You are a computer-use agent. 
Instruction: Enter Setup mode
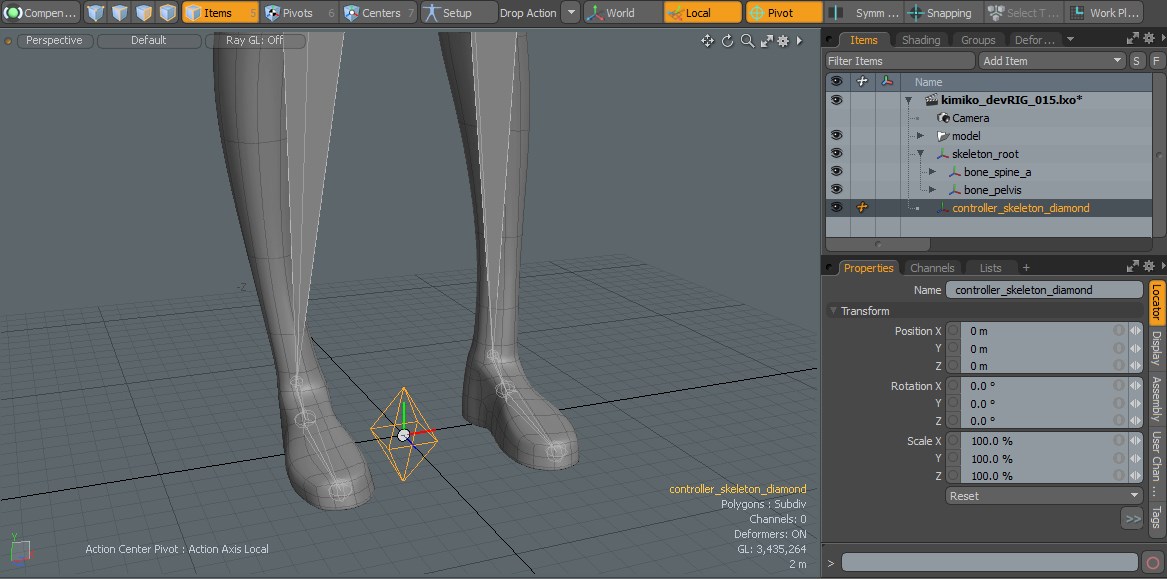pyautogui.click(x=458, y=13)
